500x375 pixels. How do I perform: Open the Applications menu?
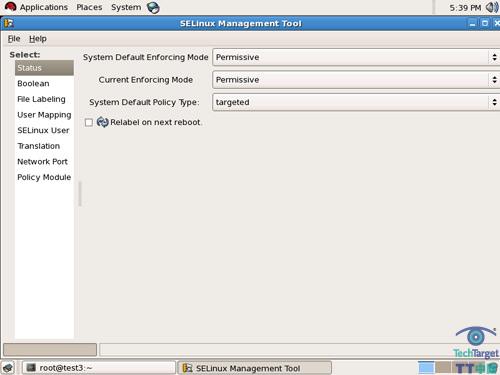point(44,7)
